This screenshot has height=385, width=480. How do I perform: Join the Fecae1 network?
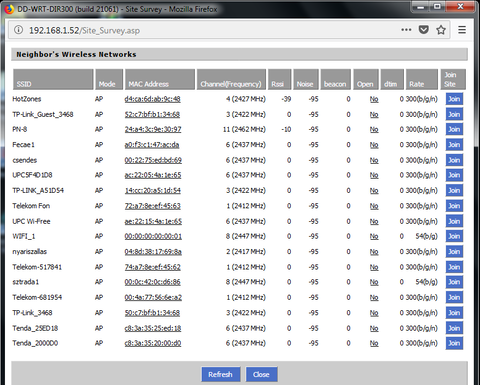coord(454,145)
